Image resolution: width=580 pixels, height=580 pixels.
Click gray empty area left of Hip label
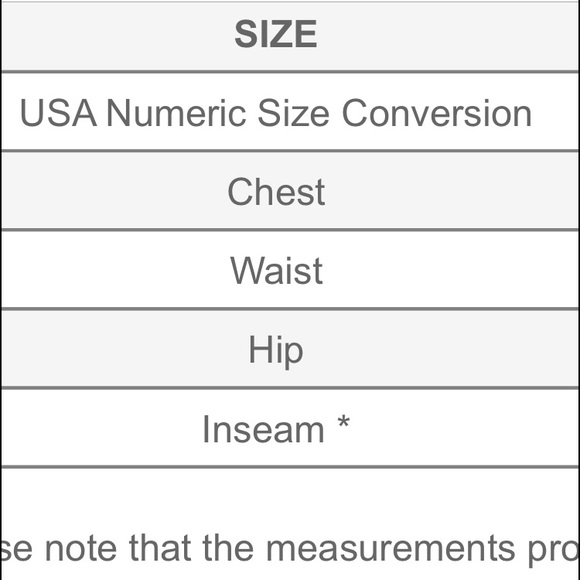coord(124,350)
